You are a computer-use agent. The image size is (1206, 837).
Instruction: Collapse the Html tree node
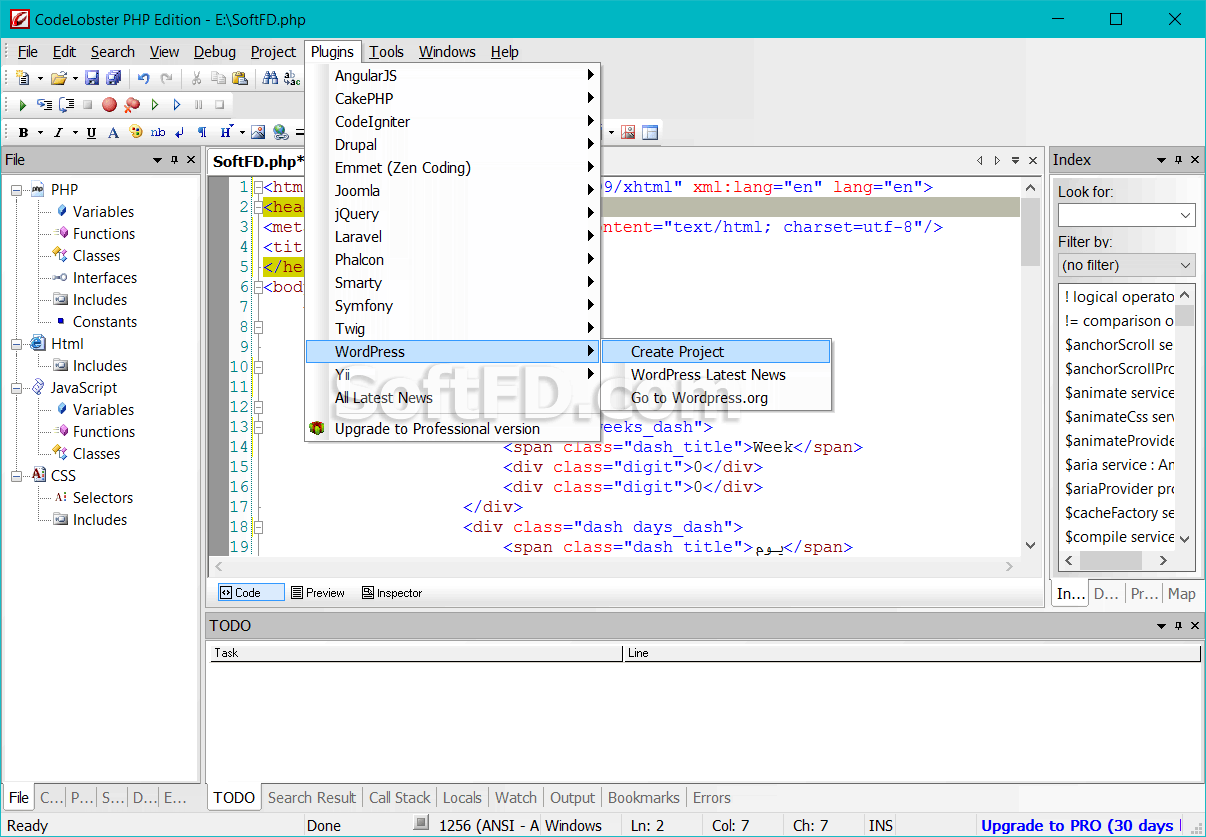17,344
